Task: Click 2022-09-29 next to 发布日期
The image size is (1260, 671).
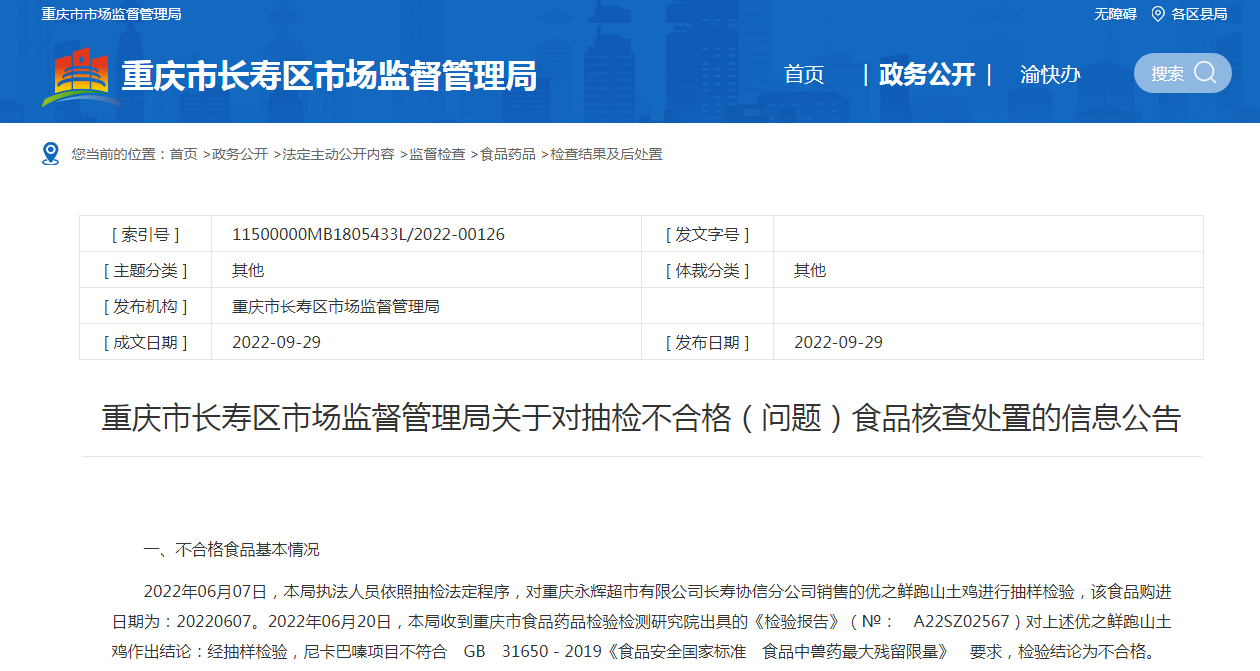Action: (x=838, y=342)
